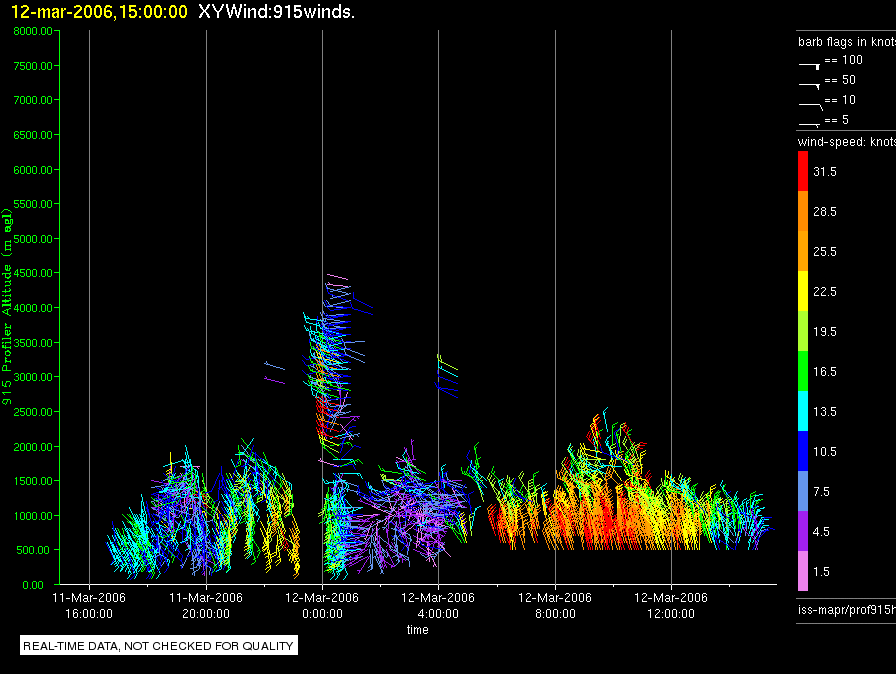Click the 4000.00 altitude axis tick label

click(x=33, y=308)
